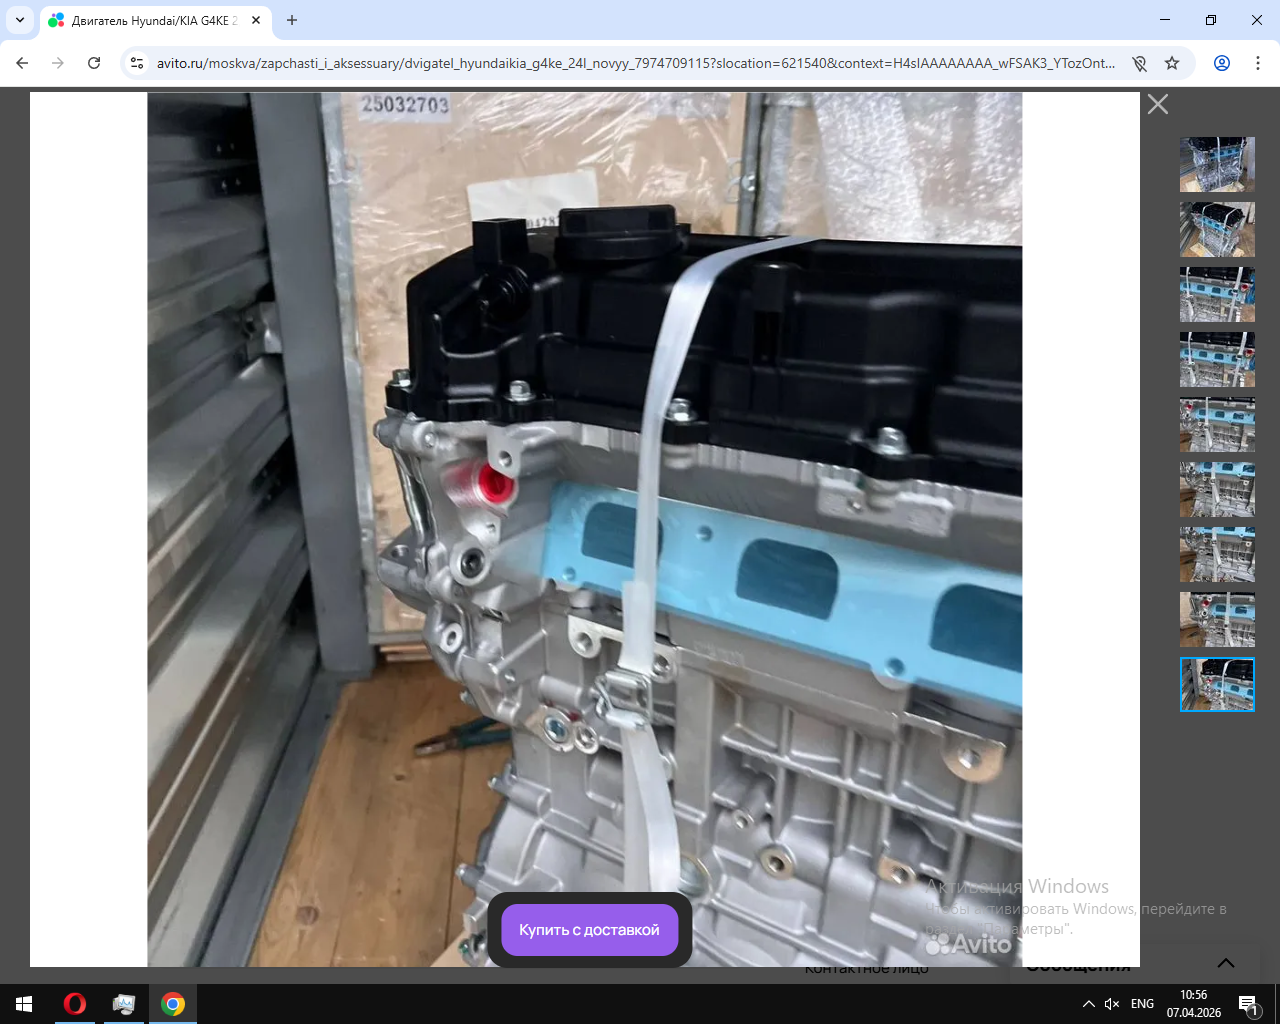Select the first engine thumbnail
The width and height of the screenshot is (1280, 1024).
(x=1217, y=164)
